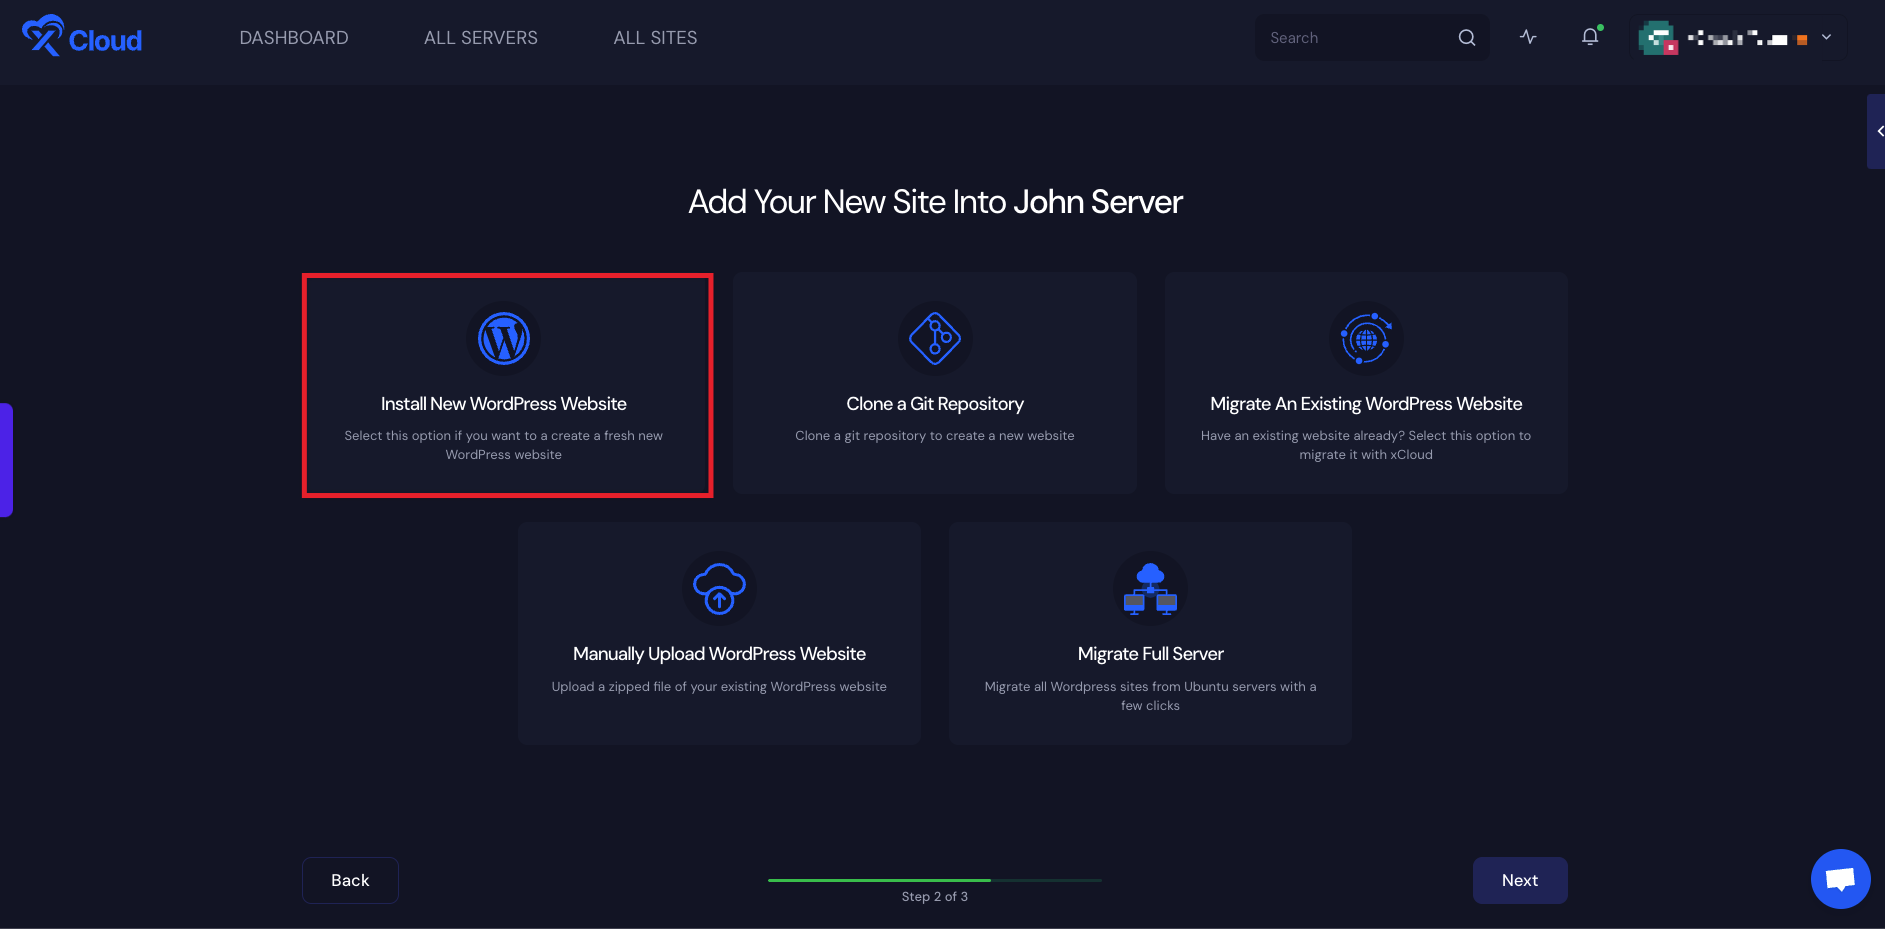Focus the Search input field
Viewport: 1885px width, 929px height.
(1355, 38)
